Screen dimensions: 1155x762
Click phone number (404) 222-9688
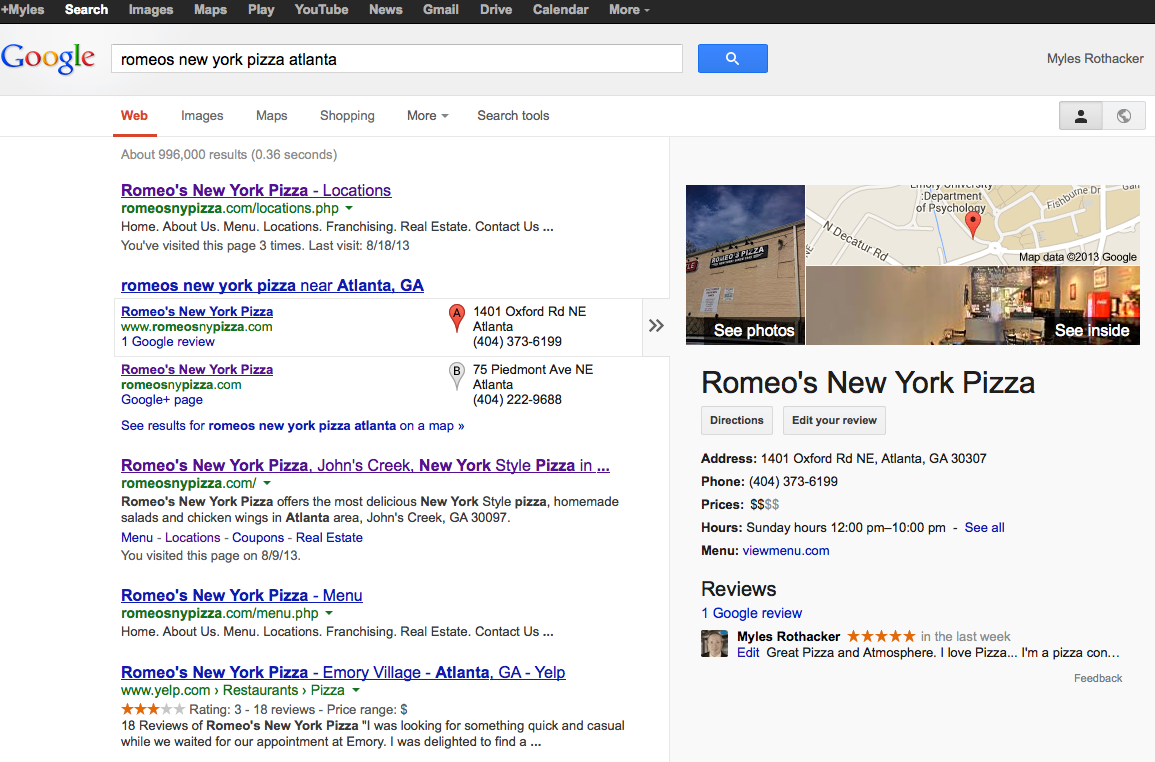pyautogui.click(x=517, y=399)
